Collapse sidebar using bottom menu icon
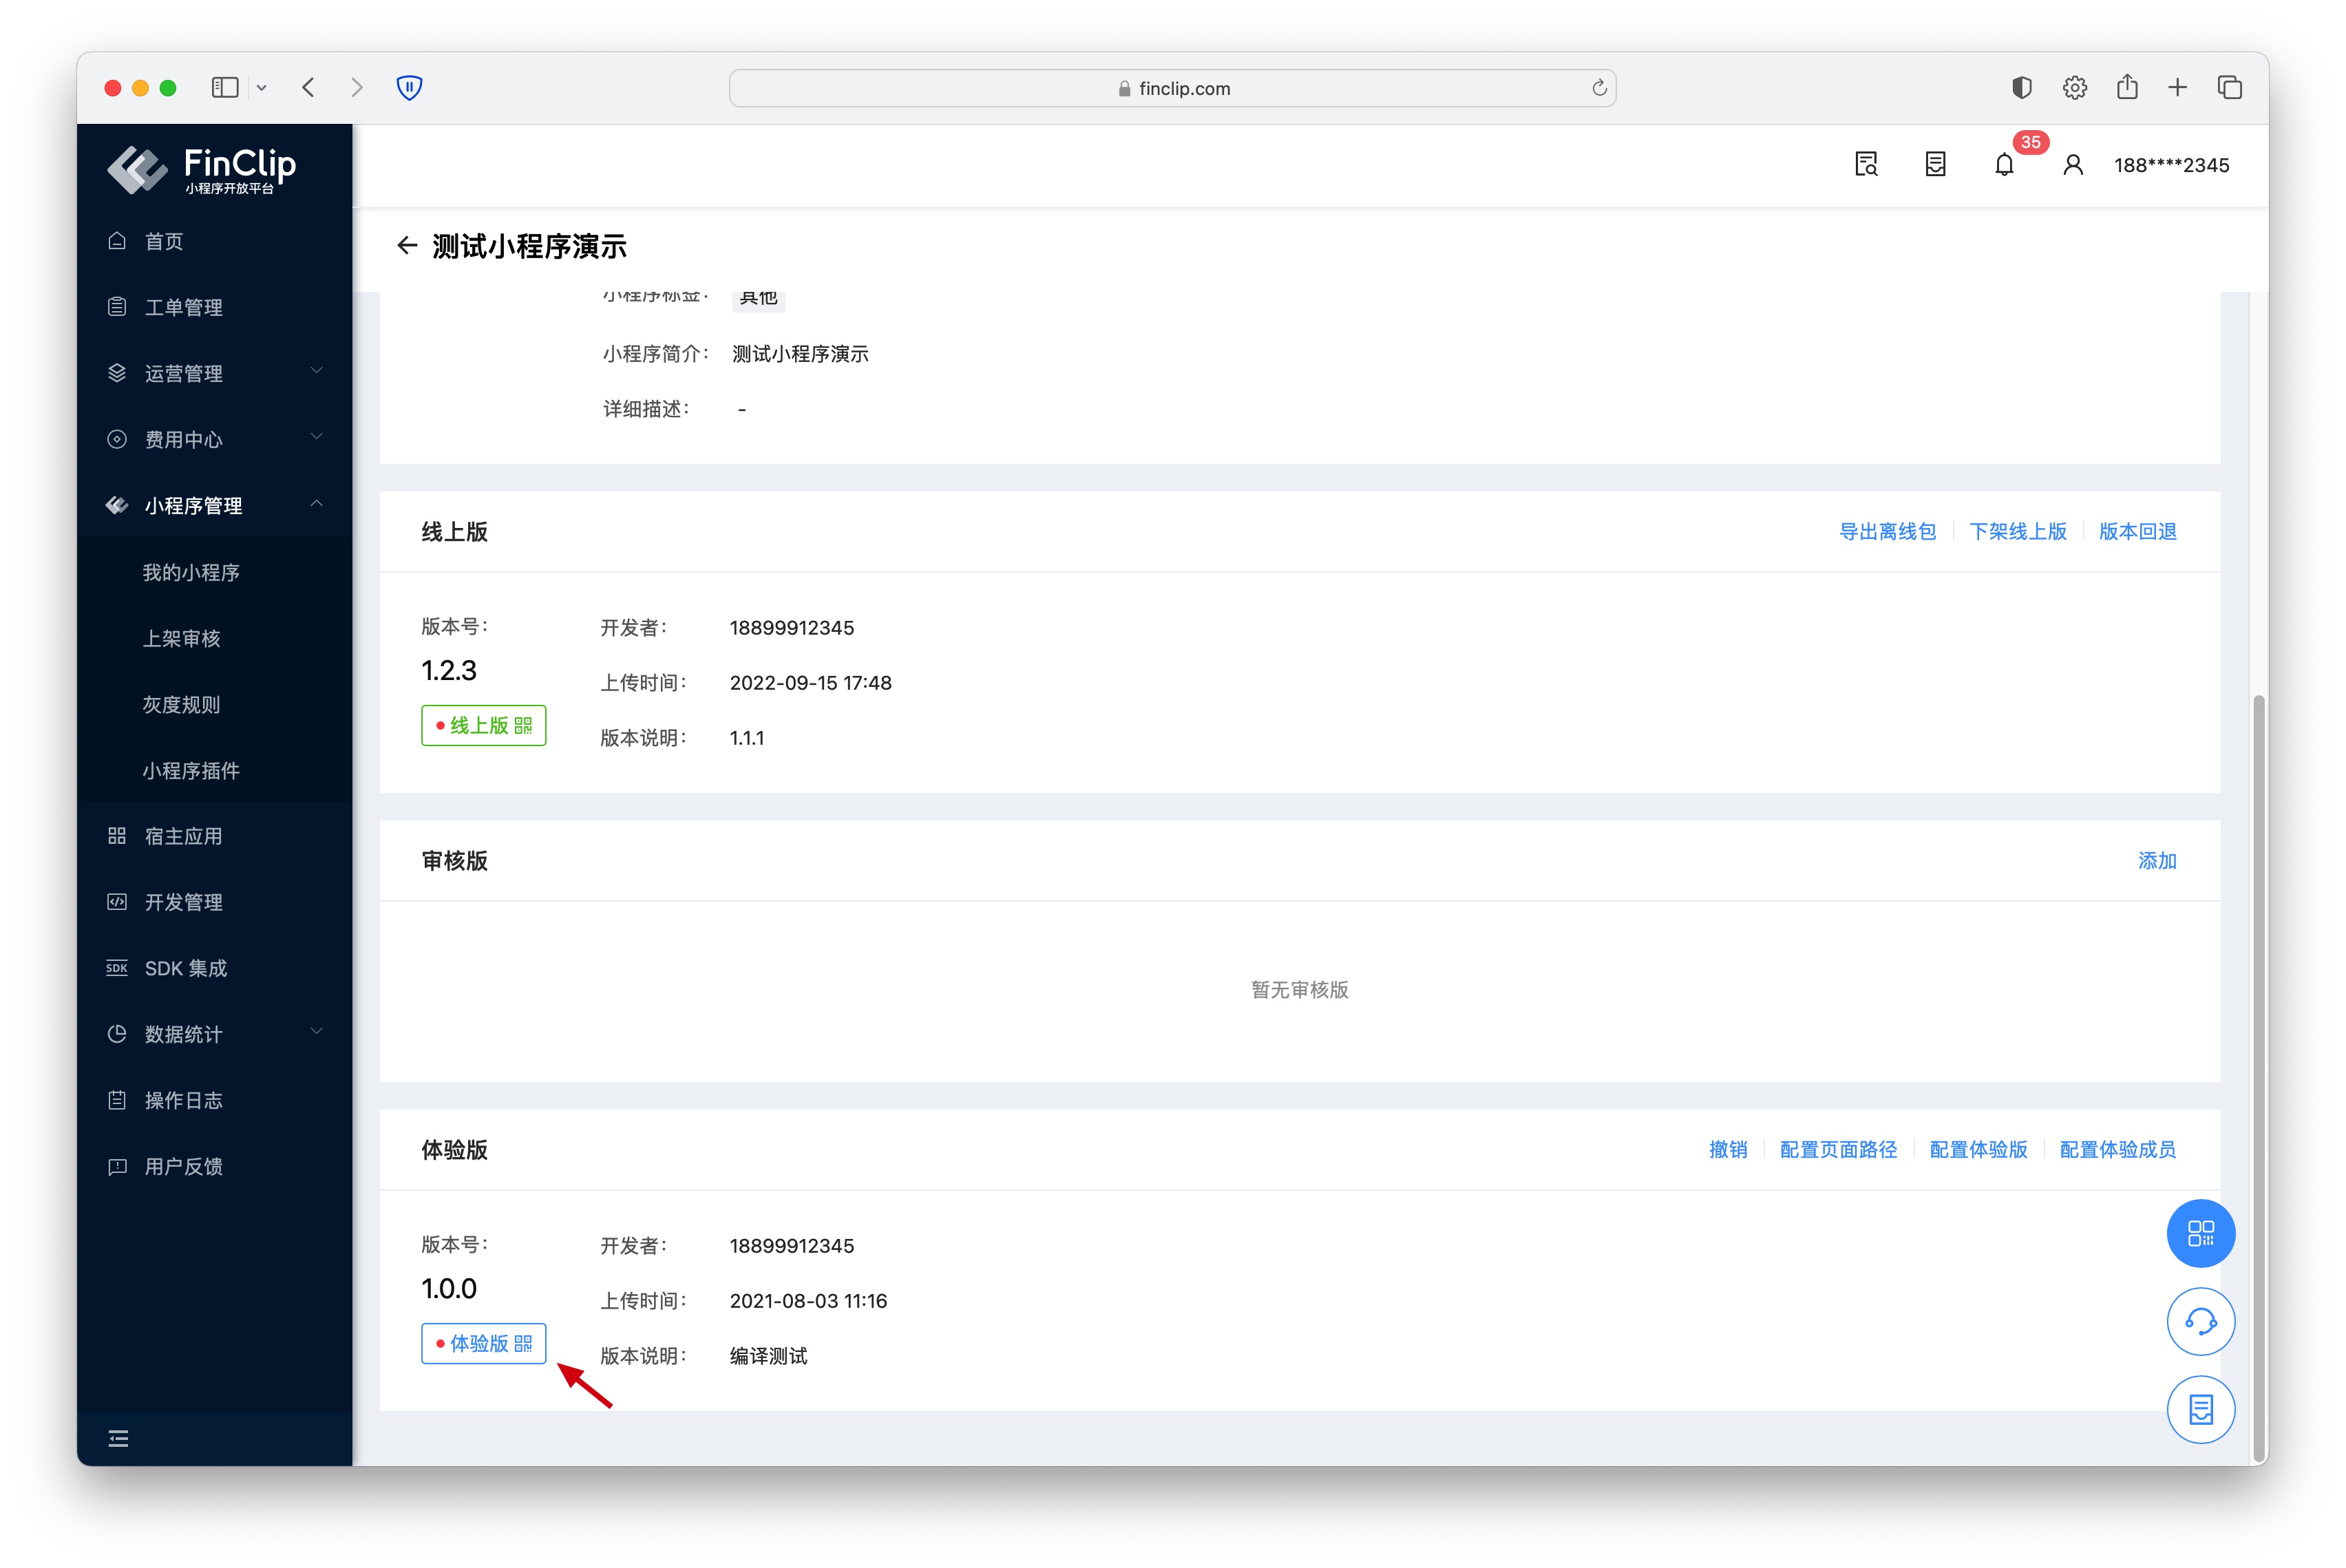 [118, 1438]
